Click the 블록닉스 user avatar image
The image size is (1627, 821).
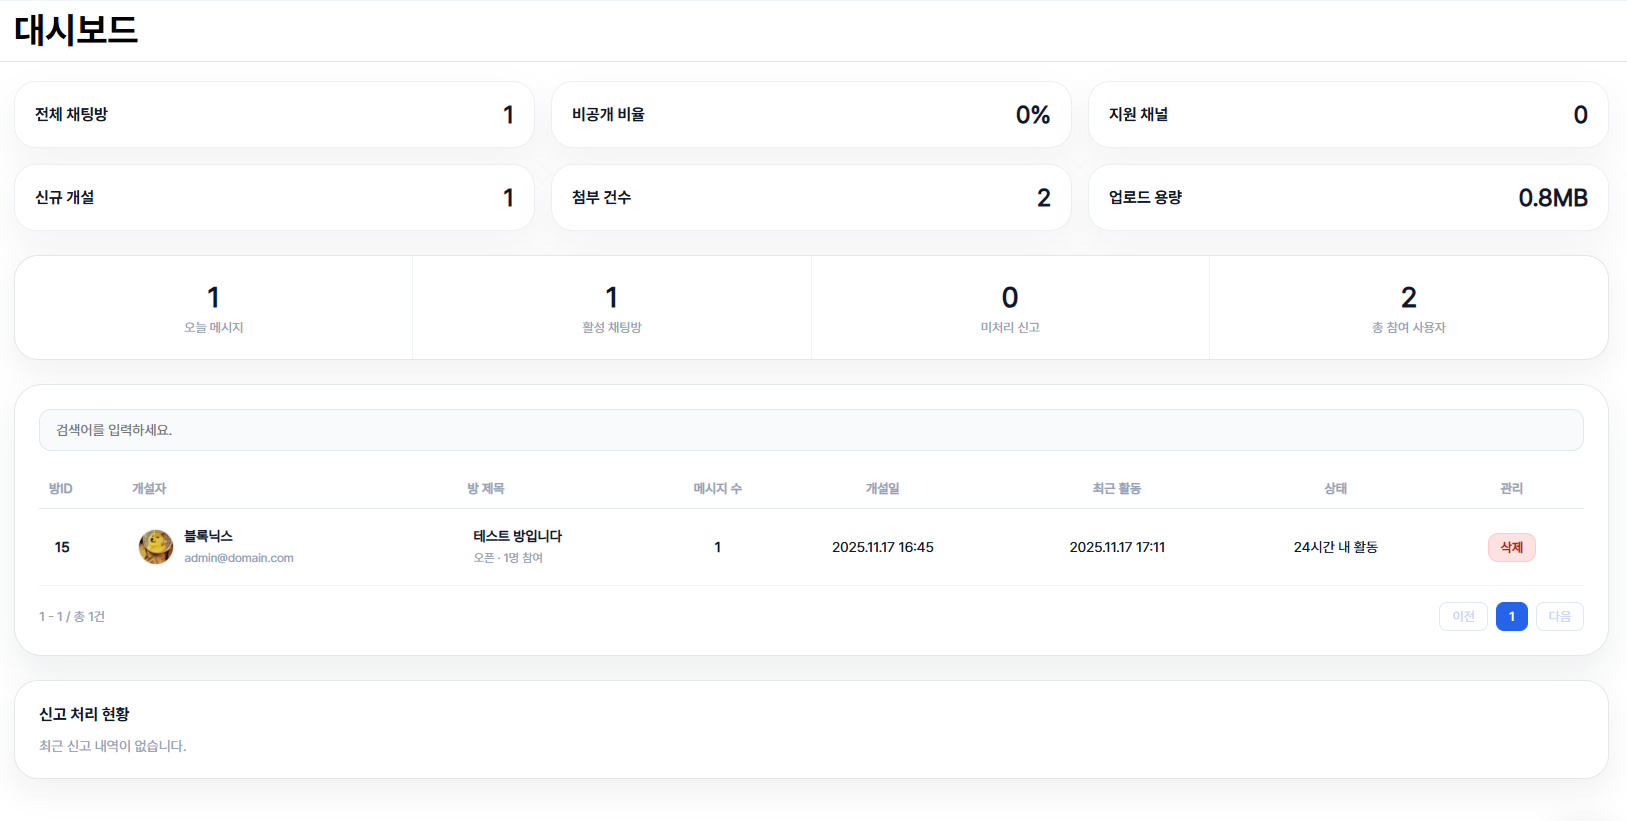click(x=155, y=547)
